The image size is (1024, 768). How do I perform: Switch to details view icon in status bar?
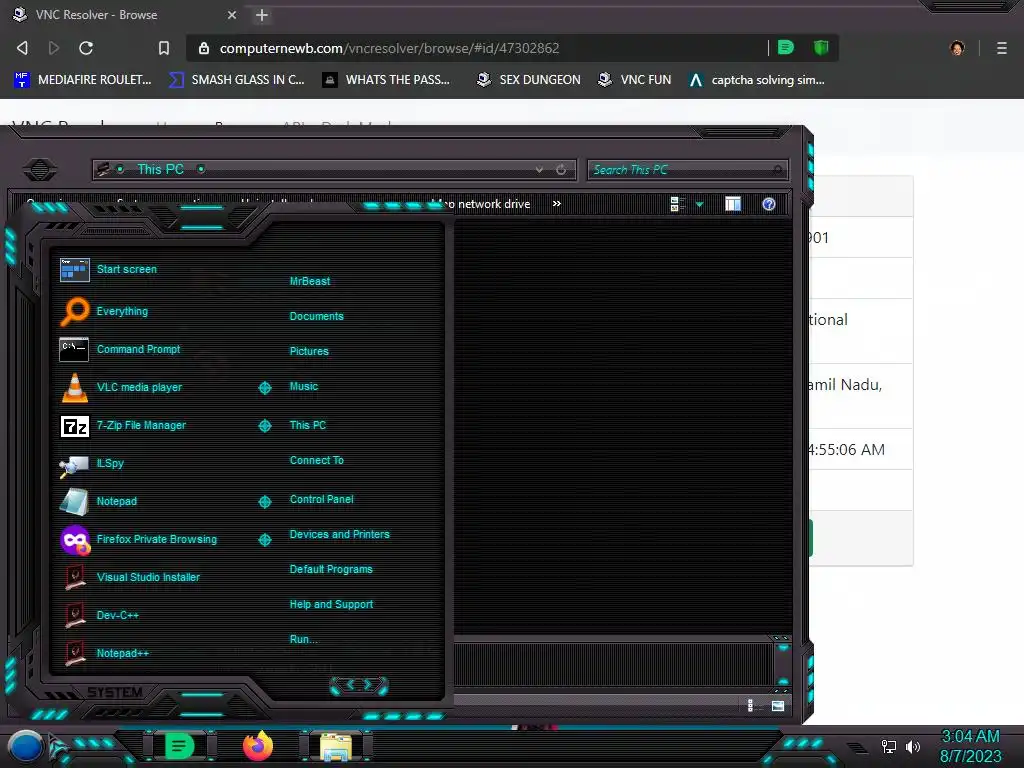pos(750,705)
